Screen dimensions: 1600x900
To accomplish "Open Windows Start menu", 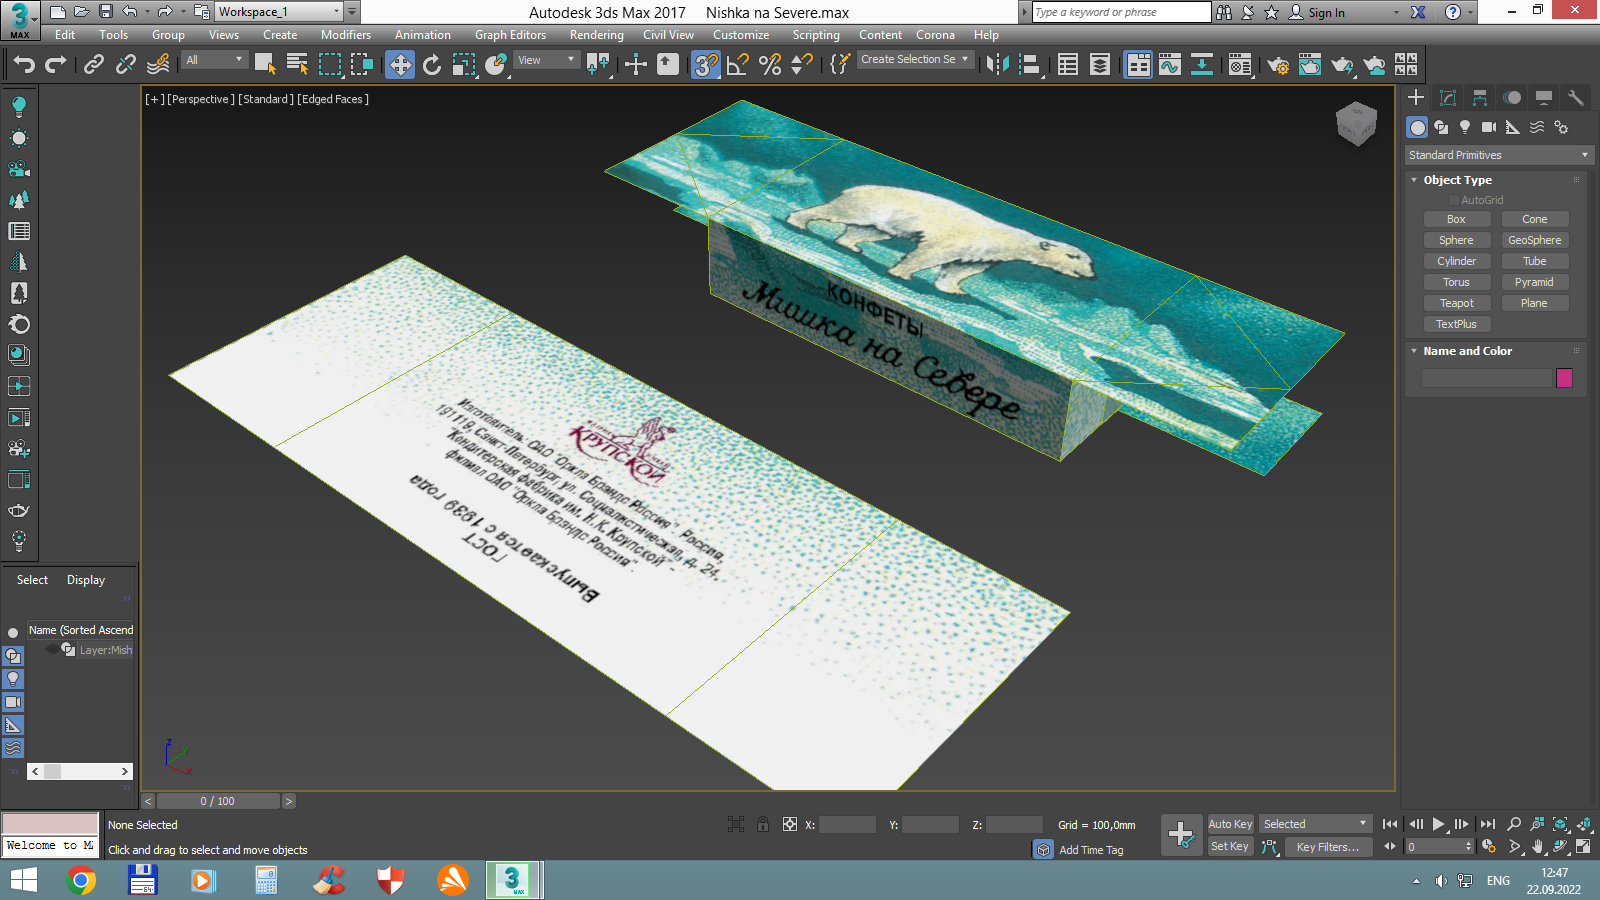I will [x=24, y=880].
